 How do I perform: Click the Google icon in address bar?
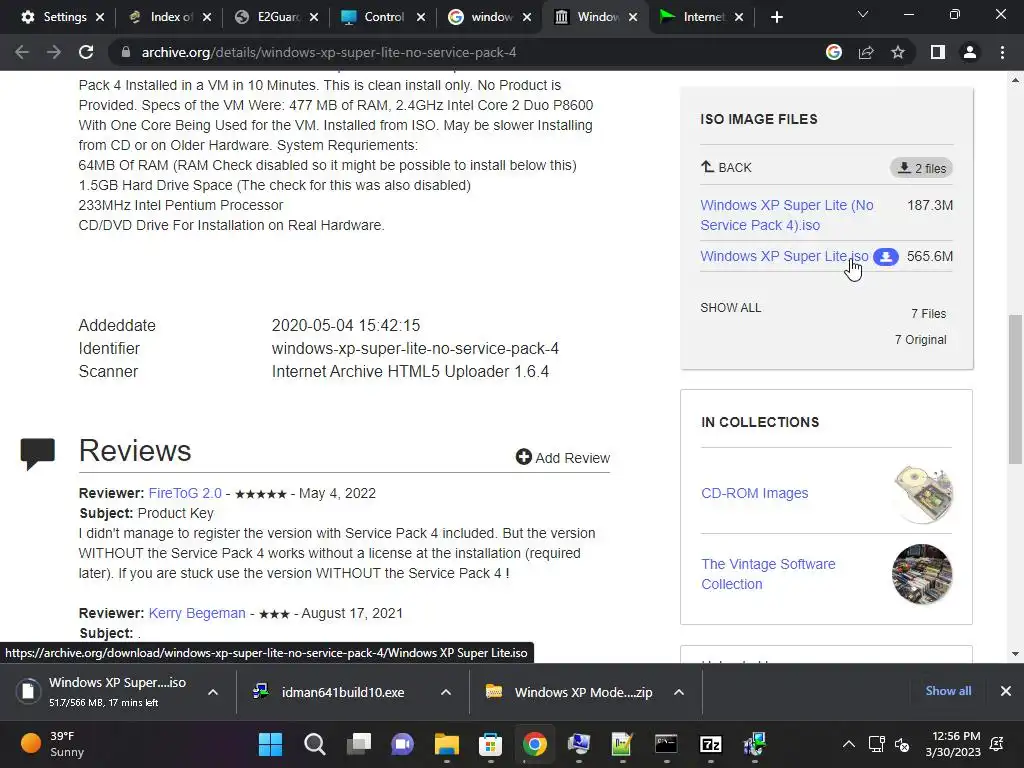click(834, 52)
